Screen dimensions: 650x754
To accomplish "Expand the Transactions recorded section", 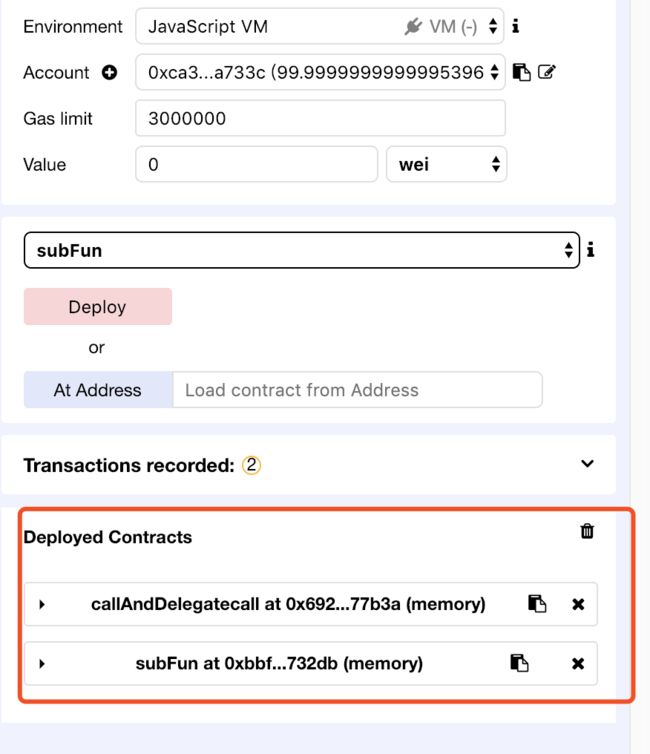I will click(x=587, y=464).
